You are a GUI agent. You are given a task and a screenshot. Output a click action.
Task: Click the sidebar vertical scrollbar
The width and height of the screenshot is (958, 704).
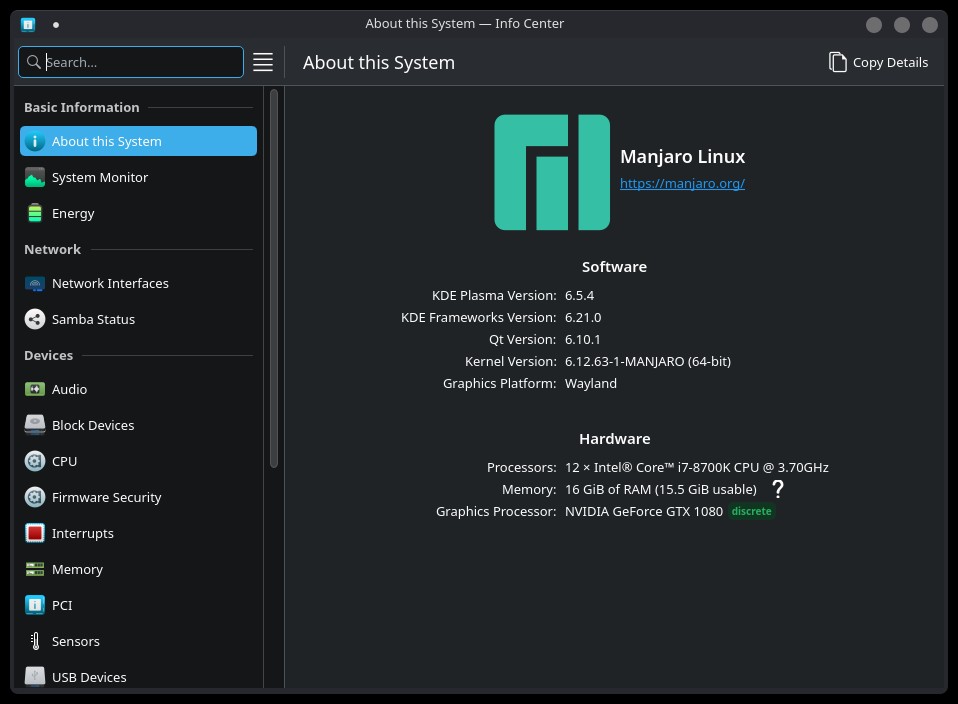(x=274, y=279)
